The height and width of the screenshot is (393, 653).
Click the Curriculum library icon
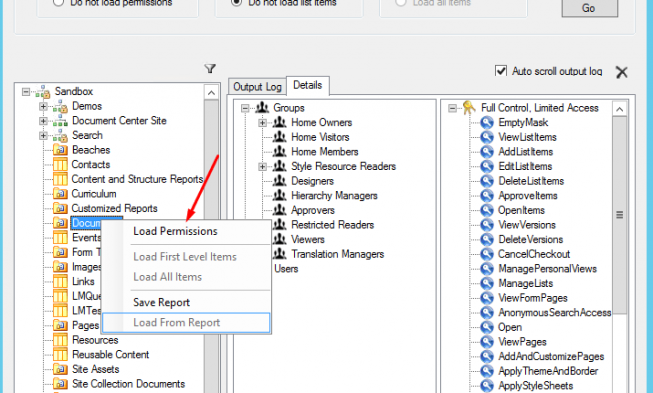click(60, 194)
